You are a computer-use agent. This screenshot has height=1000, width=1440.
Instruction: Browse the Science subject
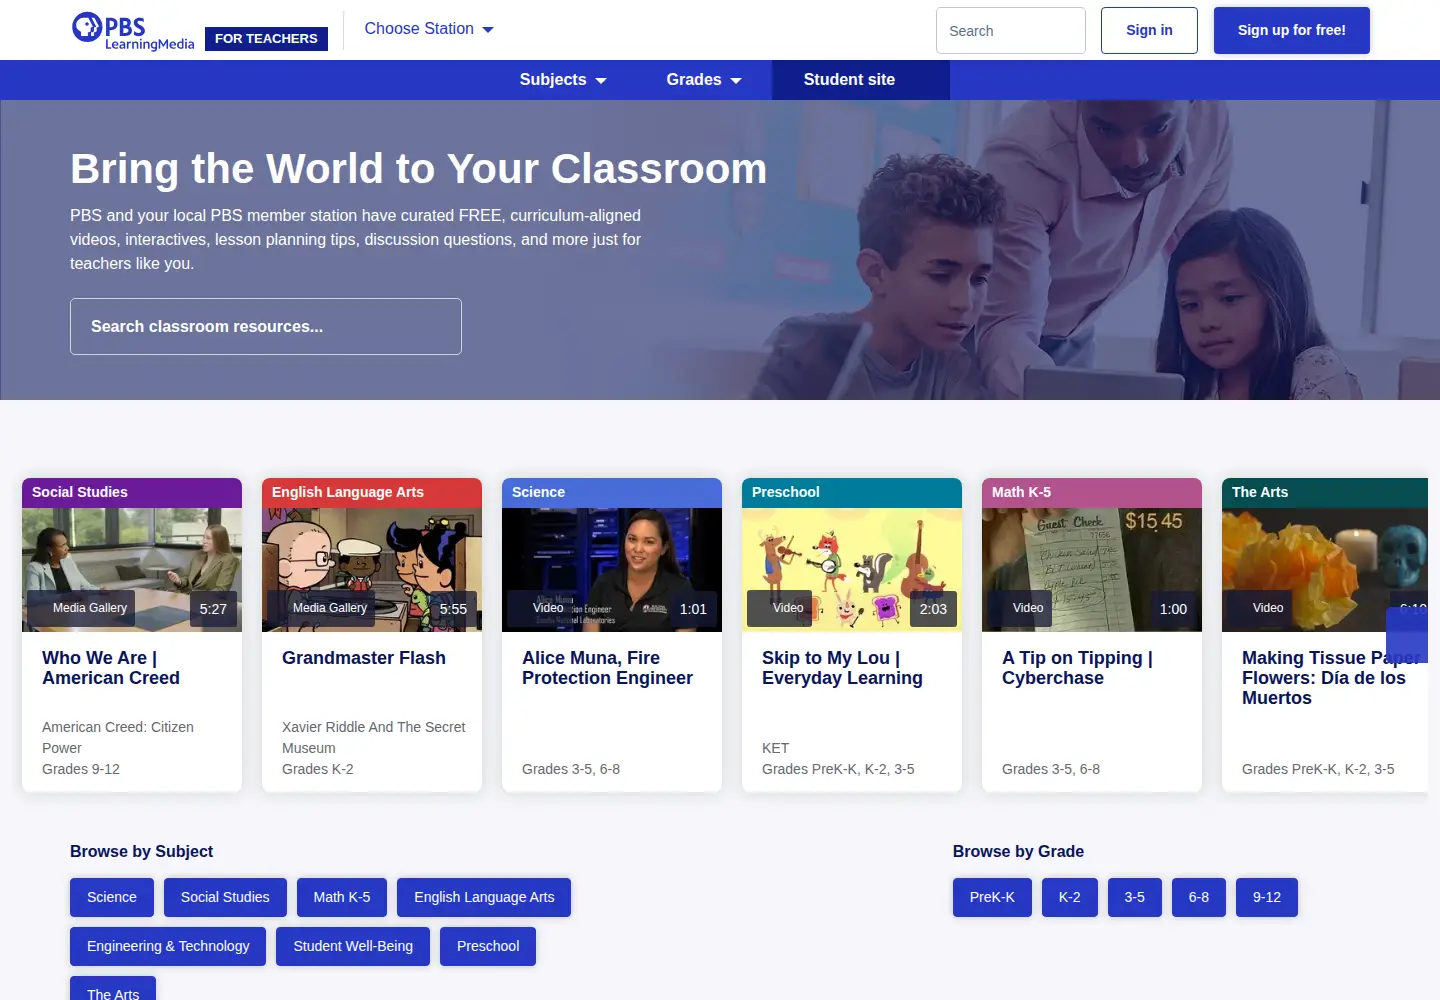(112, 897)
